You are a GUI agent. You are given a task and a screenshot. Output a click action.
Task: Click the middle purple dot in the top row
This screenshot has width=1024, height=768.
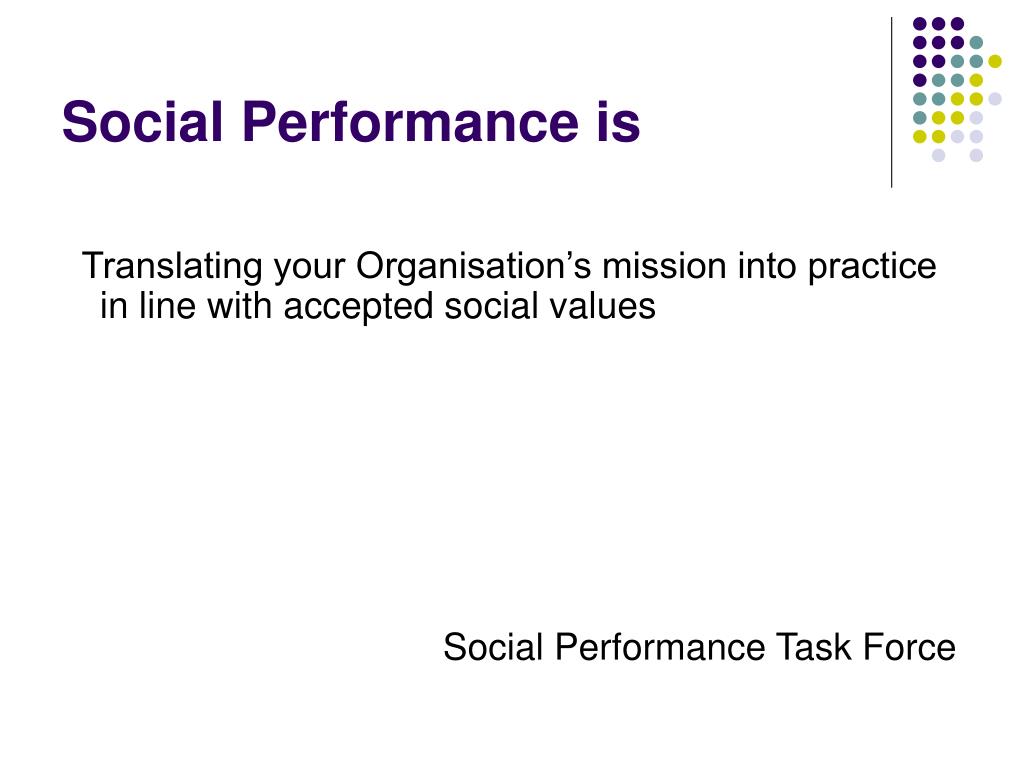[938, 24]
